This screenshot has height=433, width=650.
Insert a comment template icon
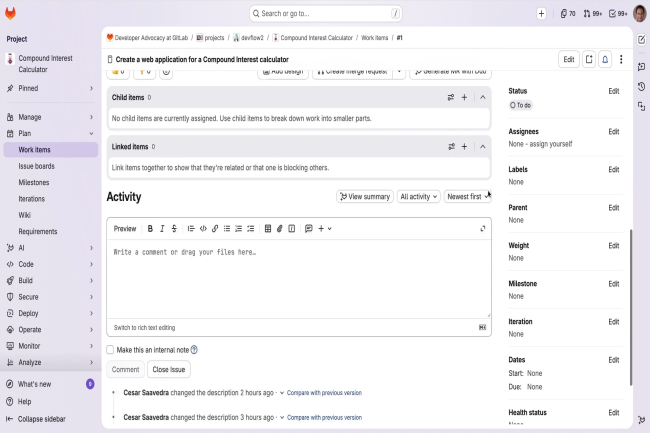click(308, 229)
